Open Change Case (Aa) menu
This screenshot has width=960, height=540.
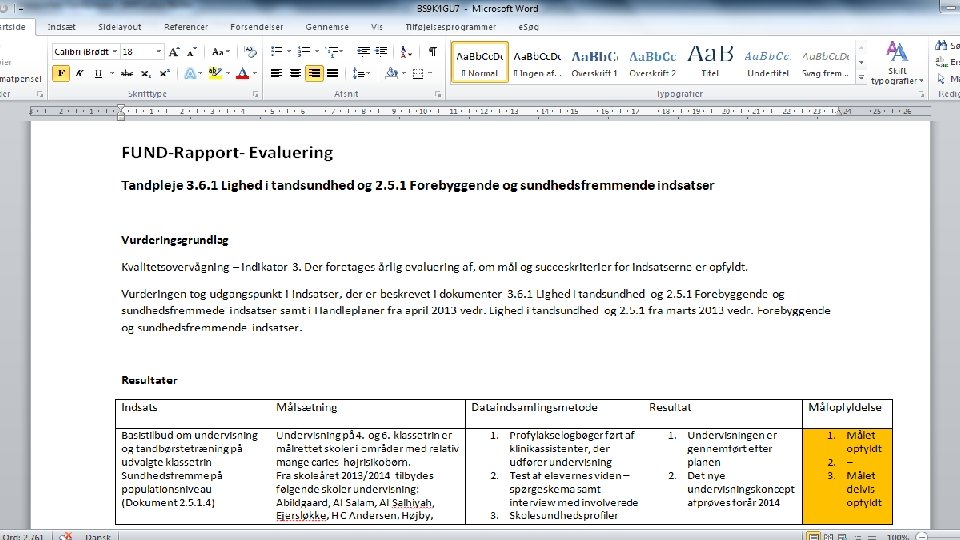click(220, 51)
